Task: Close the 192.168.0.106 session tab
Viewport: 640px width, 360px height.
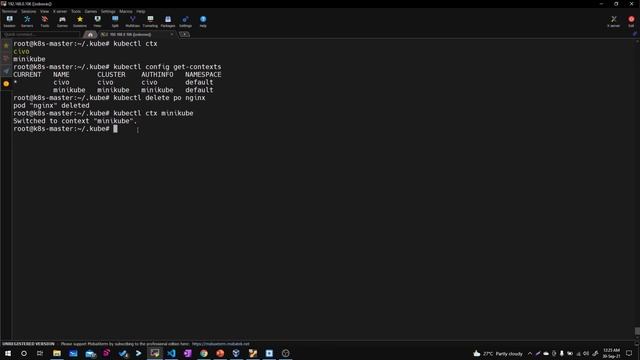Action: click(172, 34)
